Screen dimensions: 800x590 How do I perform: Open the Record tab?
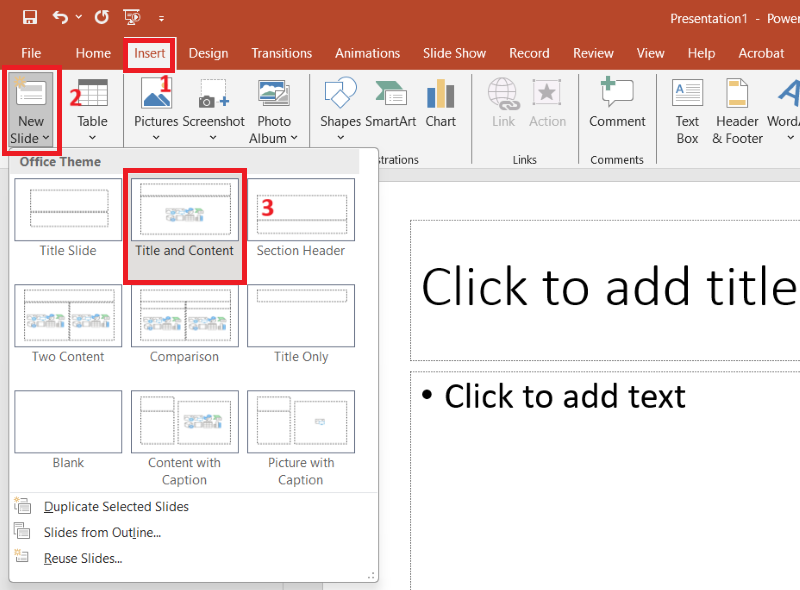[x=529, y=53]
